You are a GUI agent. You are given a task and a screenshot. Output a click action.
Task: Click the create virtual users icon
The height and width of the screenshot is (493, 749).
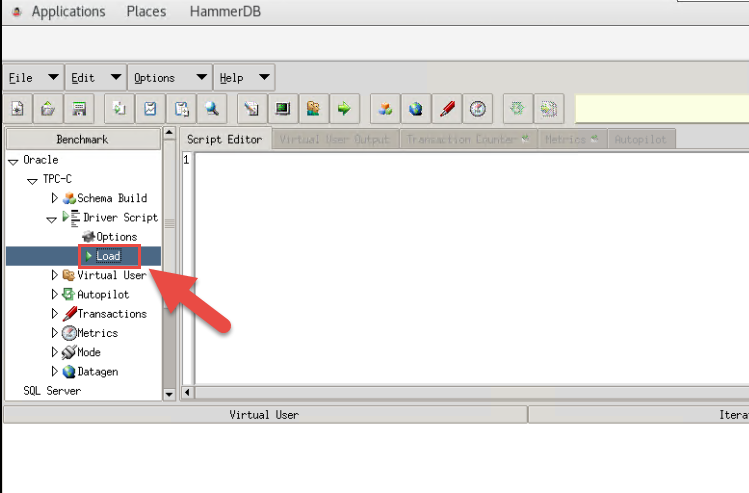314,109
